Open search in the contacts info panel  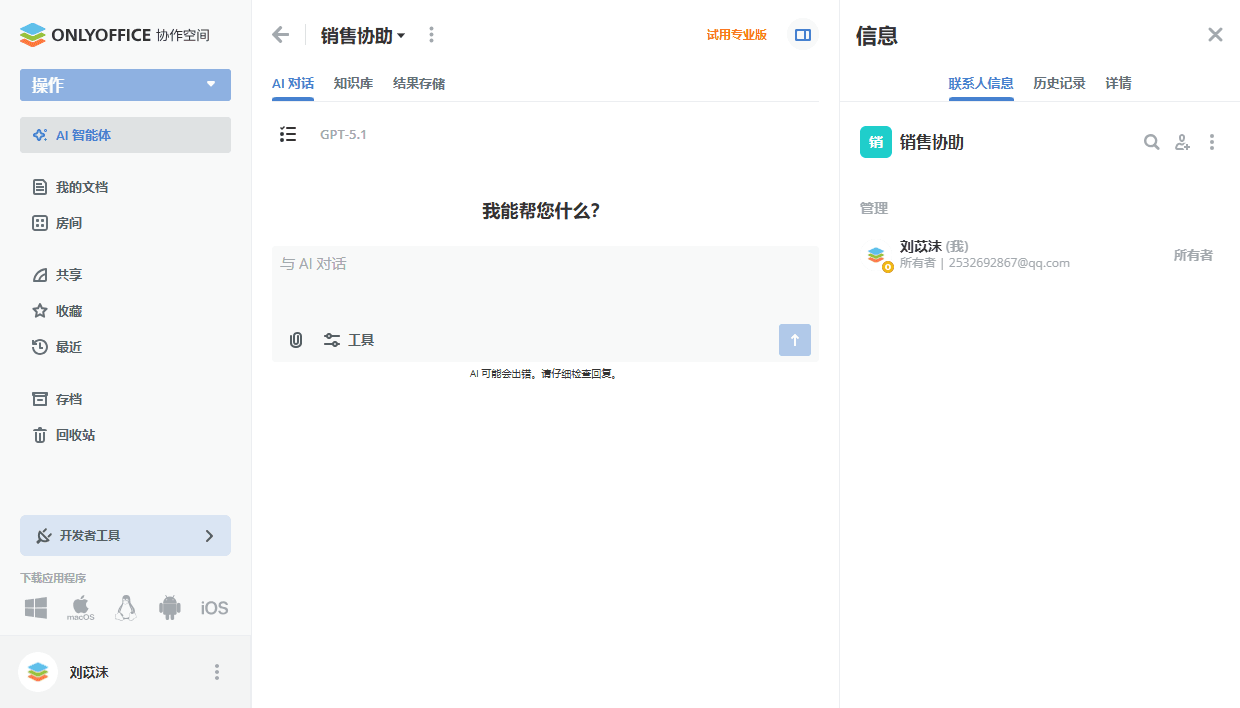click(1151, 142)
